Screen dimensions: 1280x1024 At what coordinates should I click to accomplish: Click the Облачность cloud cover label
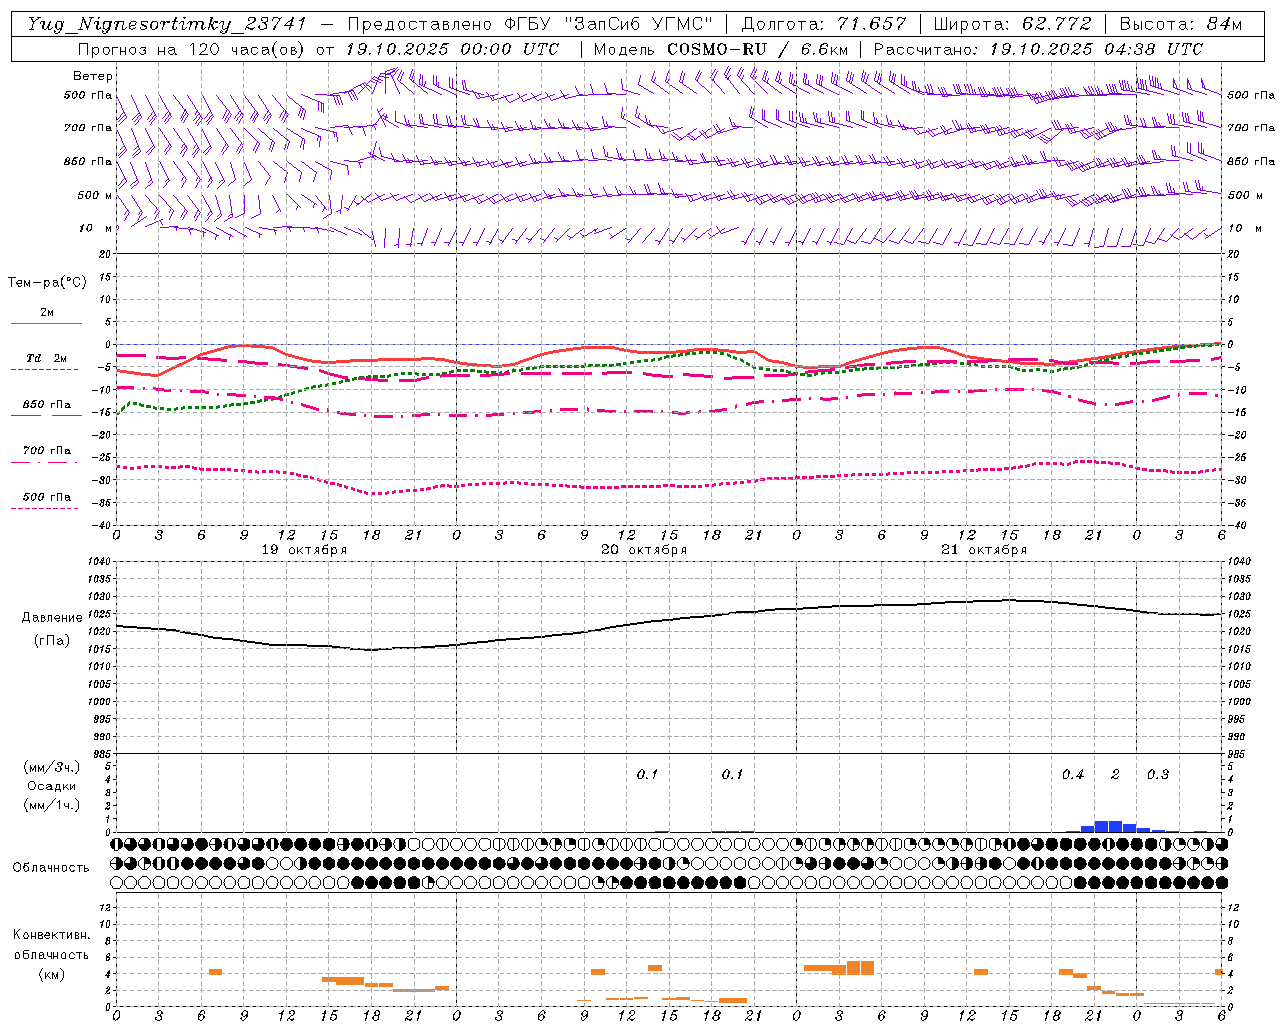[x=51, y=868]
